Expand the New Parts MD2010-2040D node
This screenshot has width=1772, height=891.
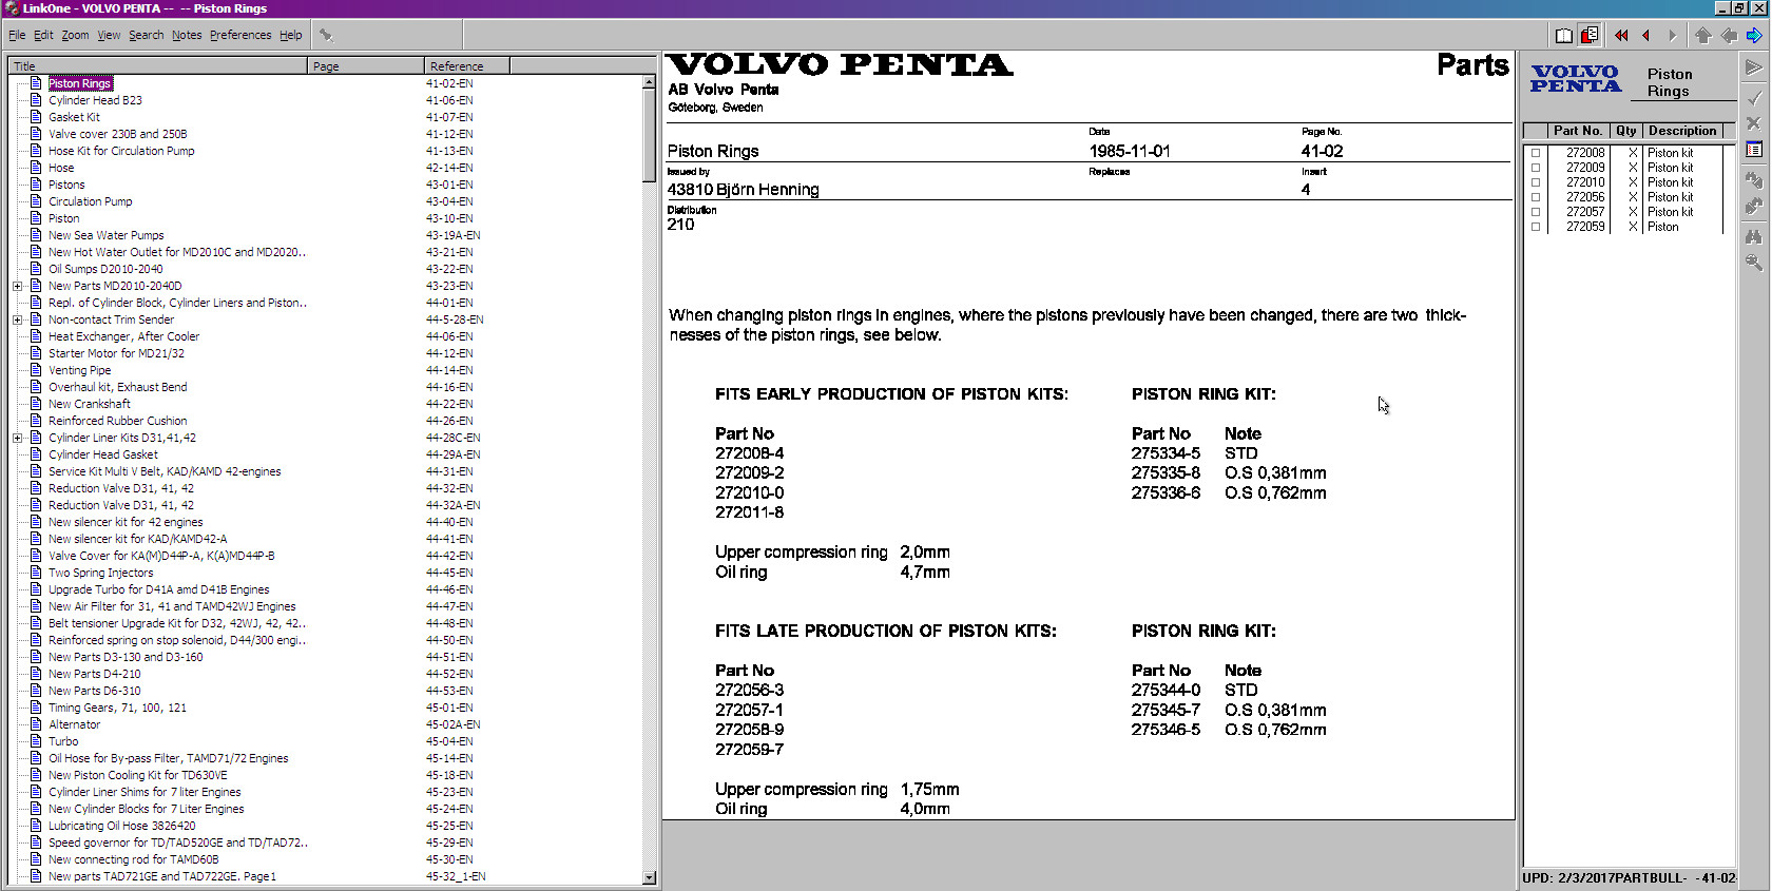pyautogui.click(x=17, y=286)
